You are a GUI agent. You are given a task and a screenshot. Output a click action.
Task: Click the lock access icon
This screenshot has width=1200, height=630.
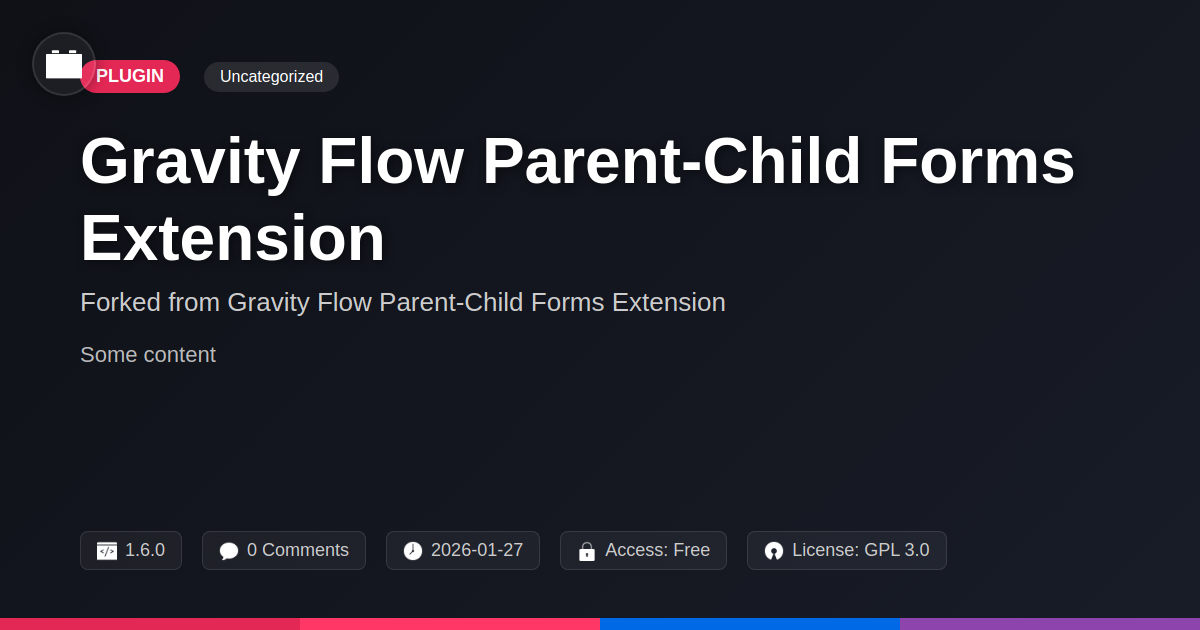tap(587, 551)
